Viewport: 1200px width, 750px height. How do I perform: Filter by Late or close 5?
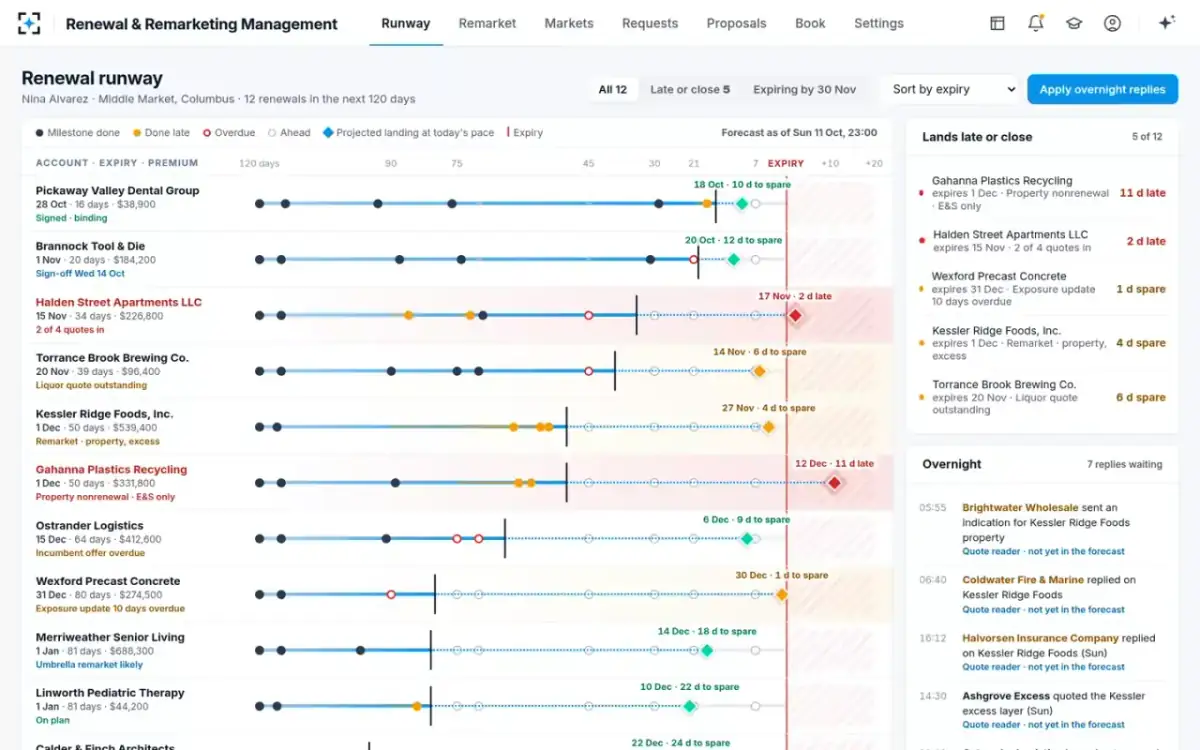[690, 89]
